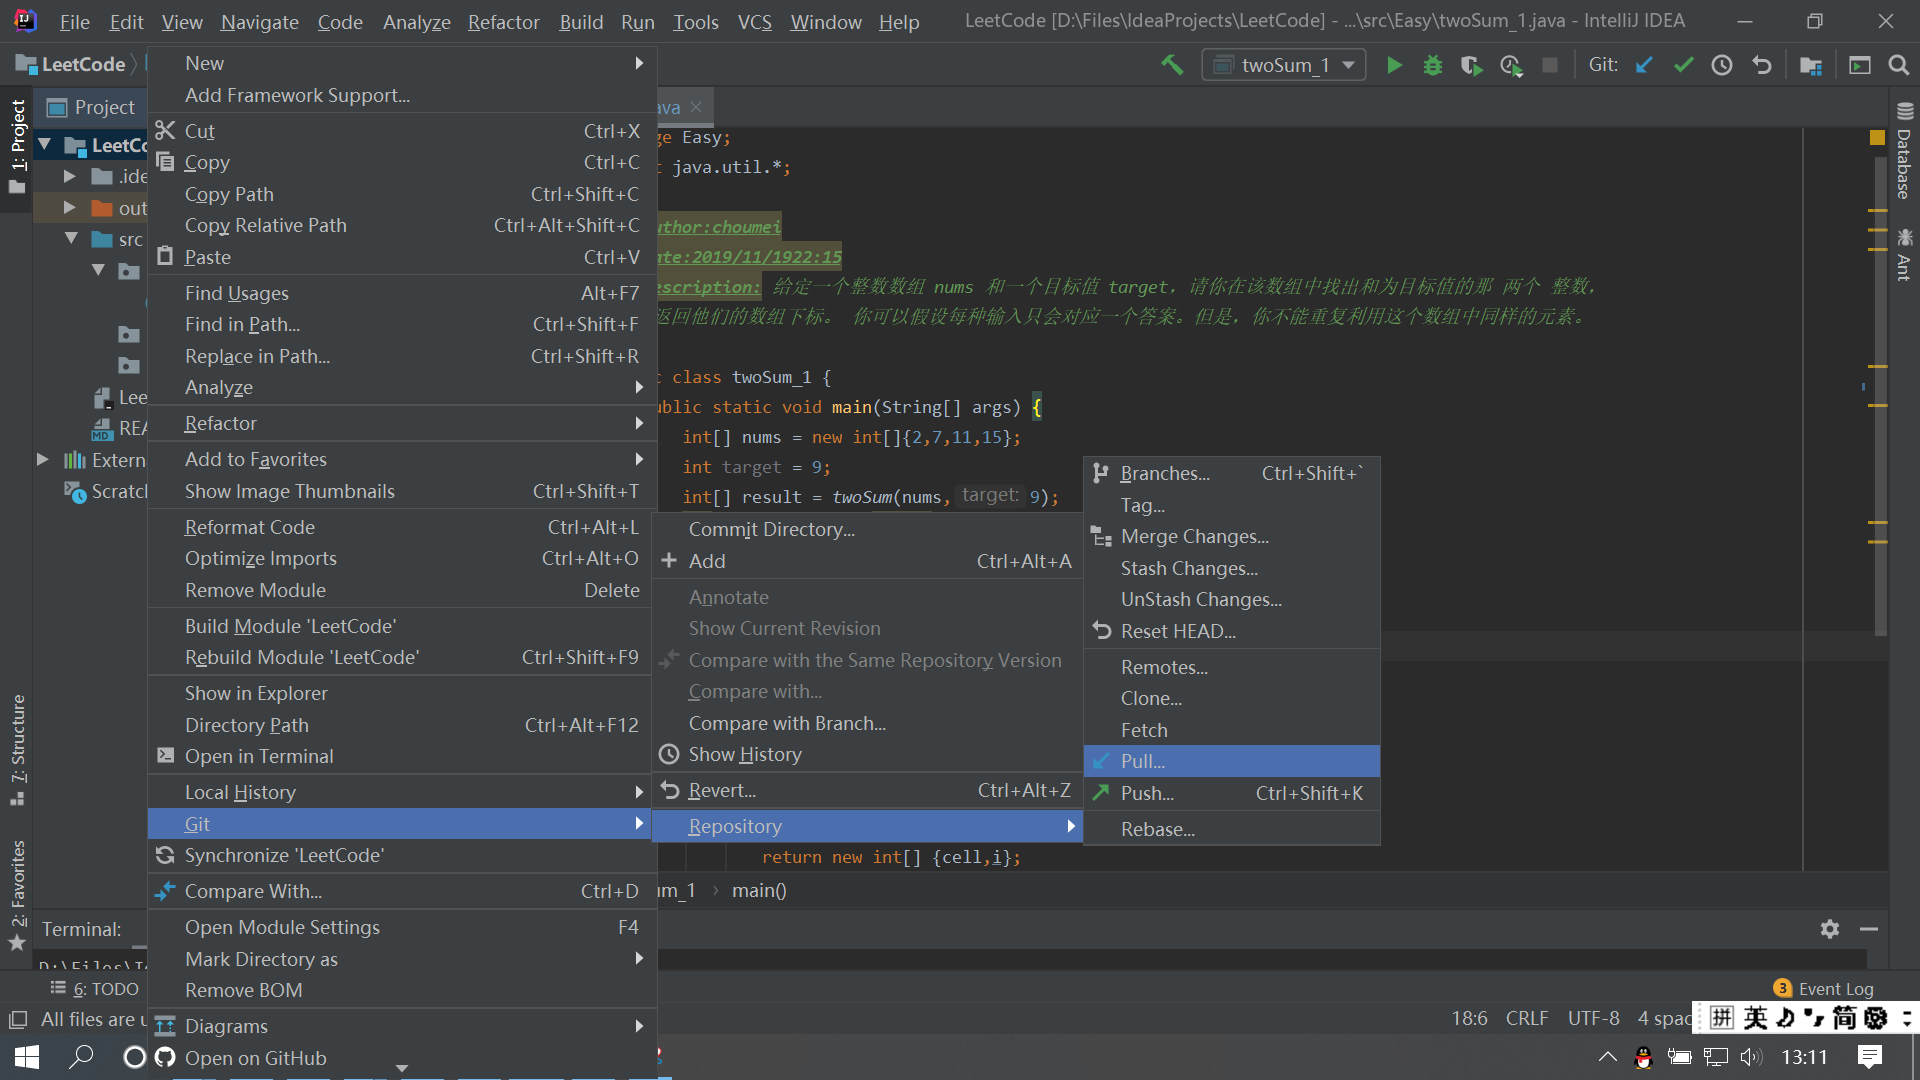Commit changes with Git green checkmark icon
This screenshot has width=1920, height=1080.
[1683, 65]
